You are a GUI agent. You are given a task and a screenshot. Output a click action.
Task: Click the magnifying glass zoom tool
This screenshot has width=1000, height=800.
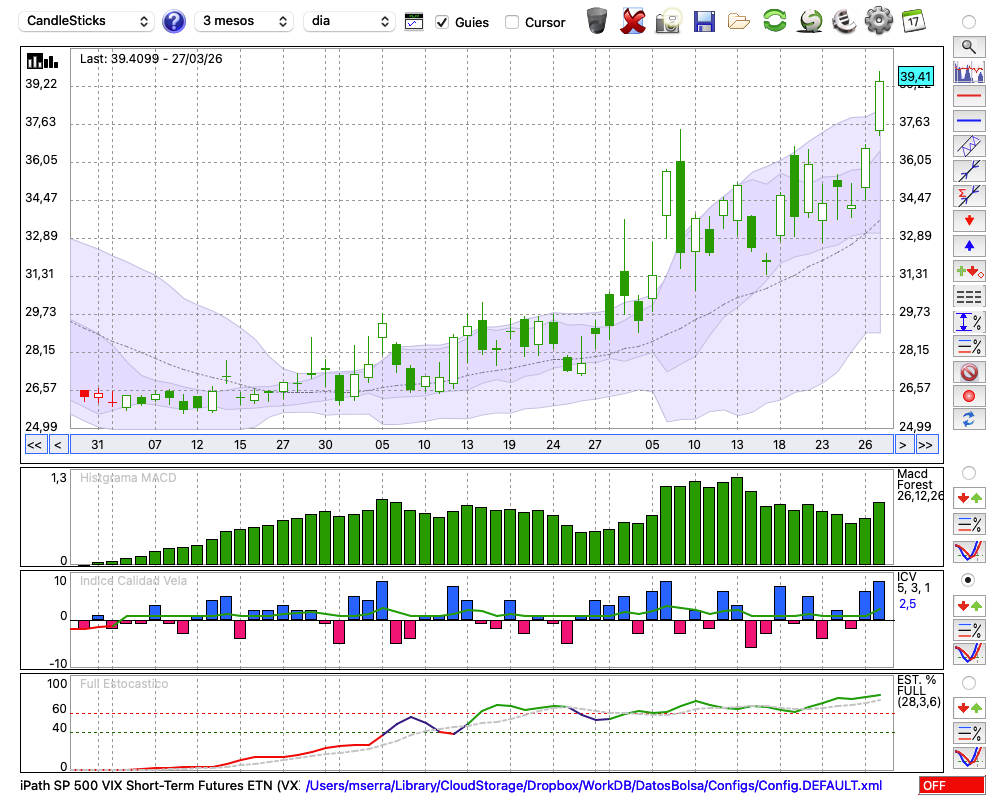point(968,46)
